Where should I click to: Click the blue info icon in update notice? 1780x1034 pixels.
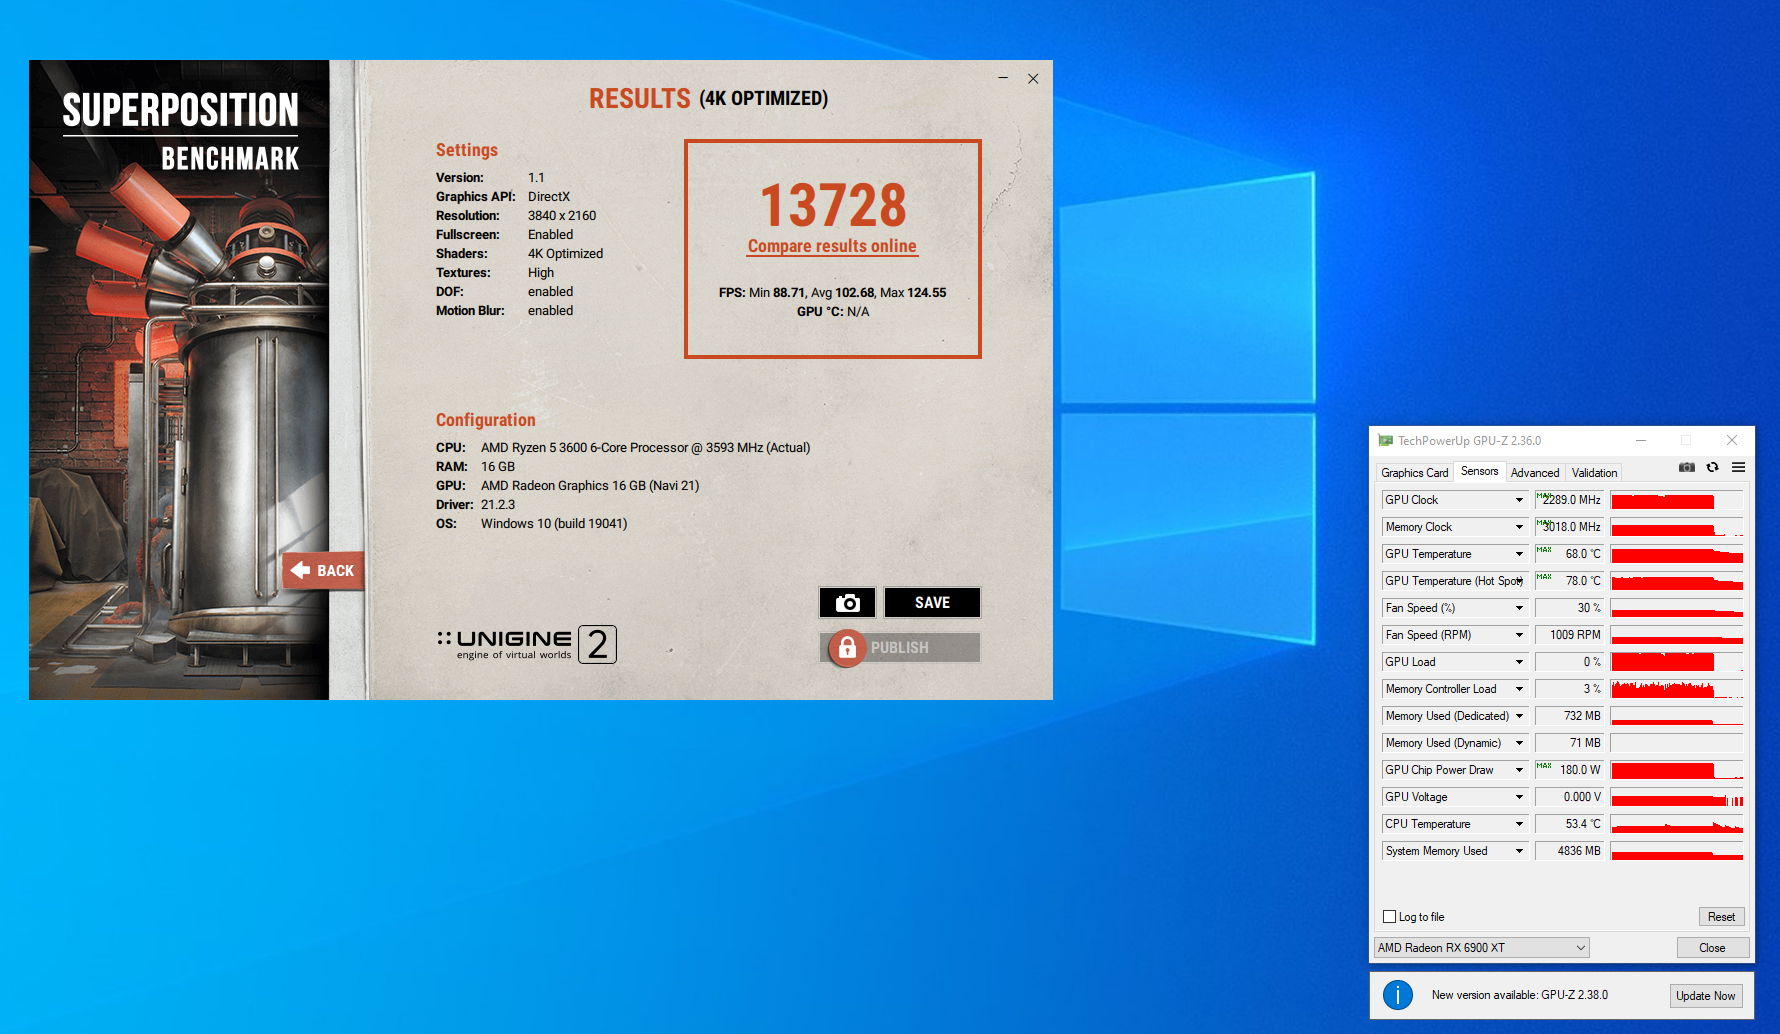point(1398,995)
